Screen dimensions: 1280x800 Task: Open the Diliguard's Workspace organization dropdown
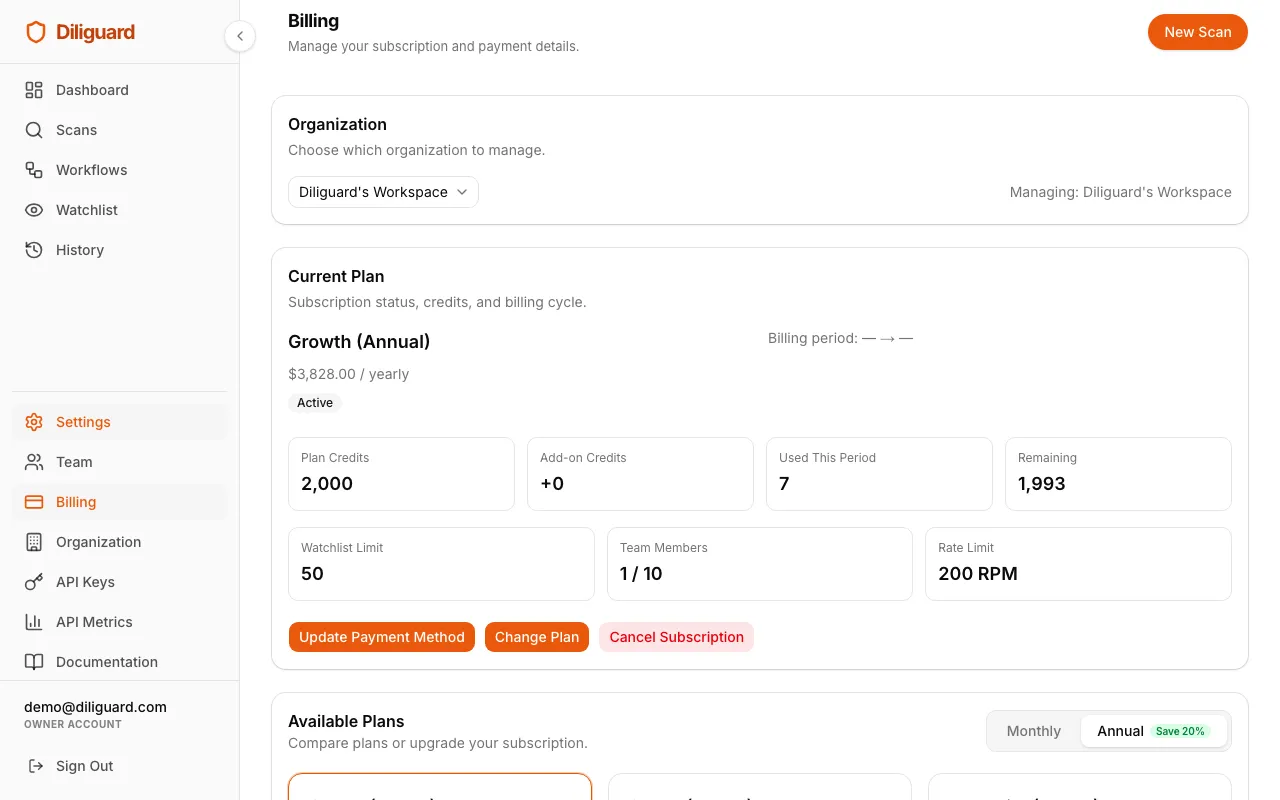click(x=383, y=192)
